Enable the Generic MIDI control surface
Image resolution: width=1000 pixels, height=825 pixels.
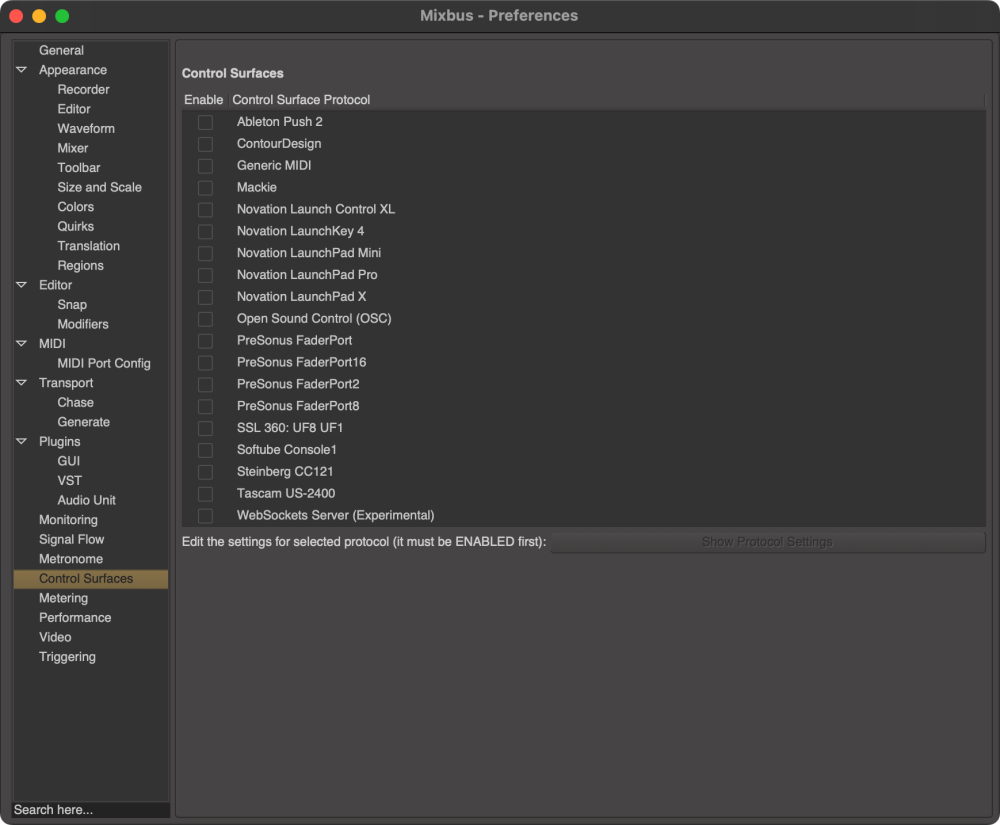click(205, 165)
